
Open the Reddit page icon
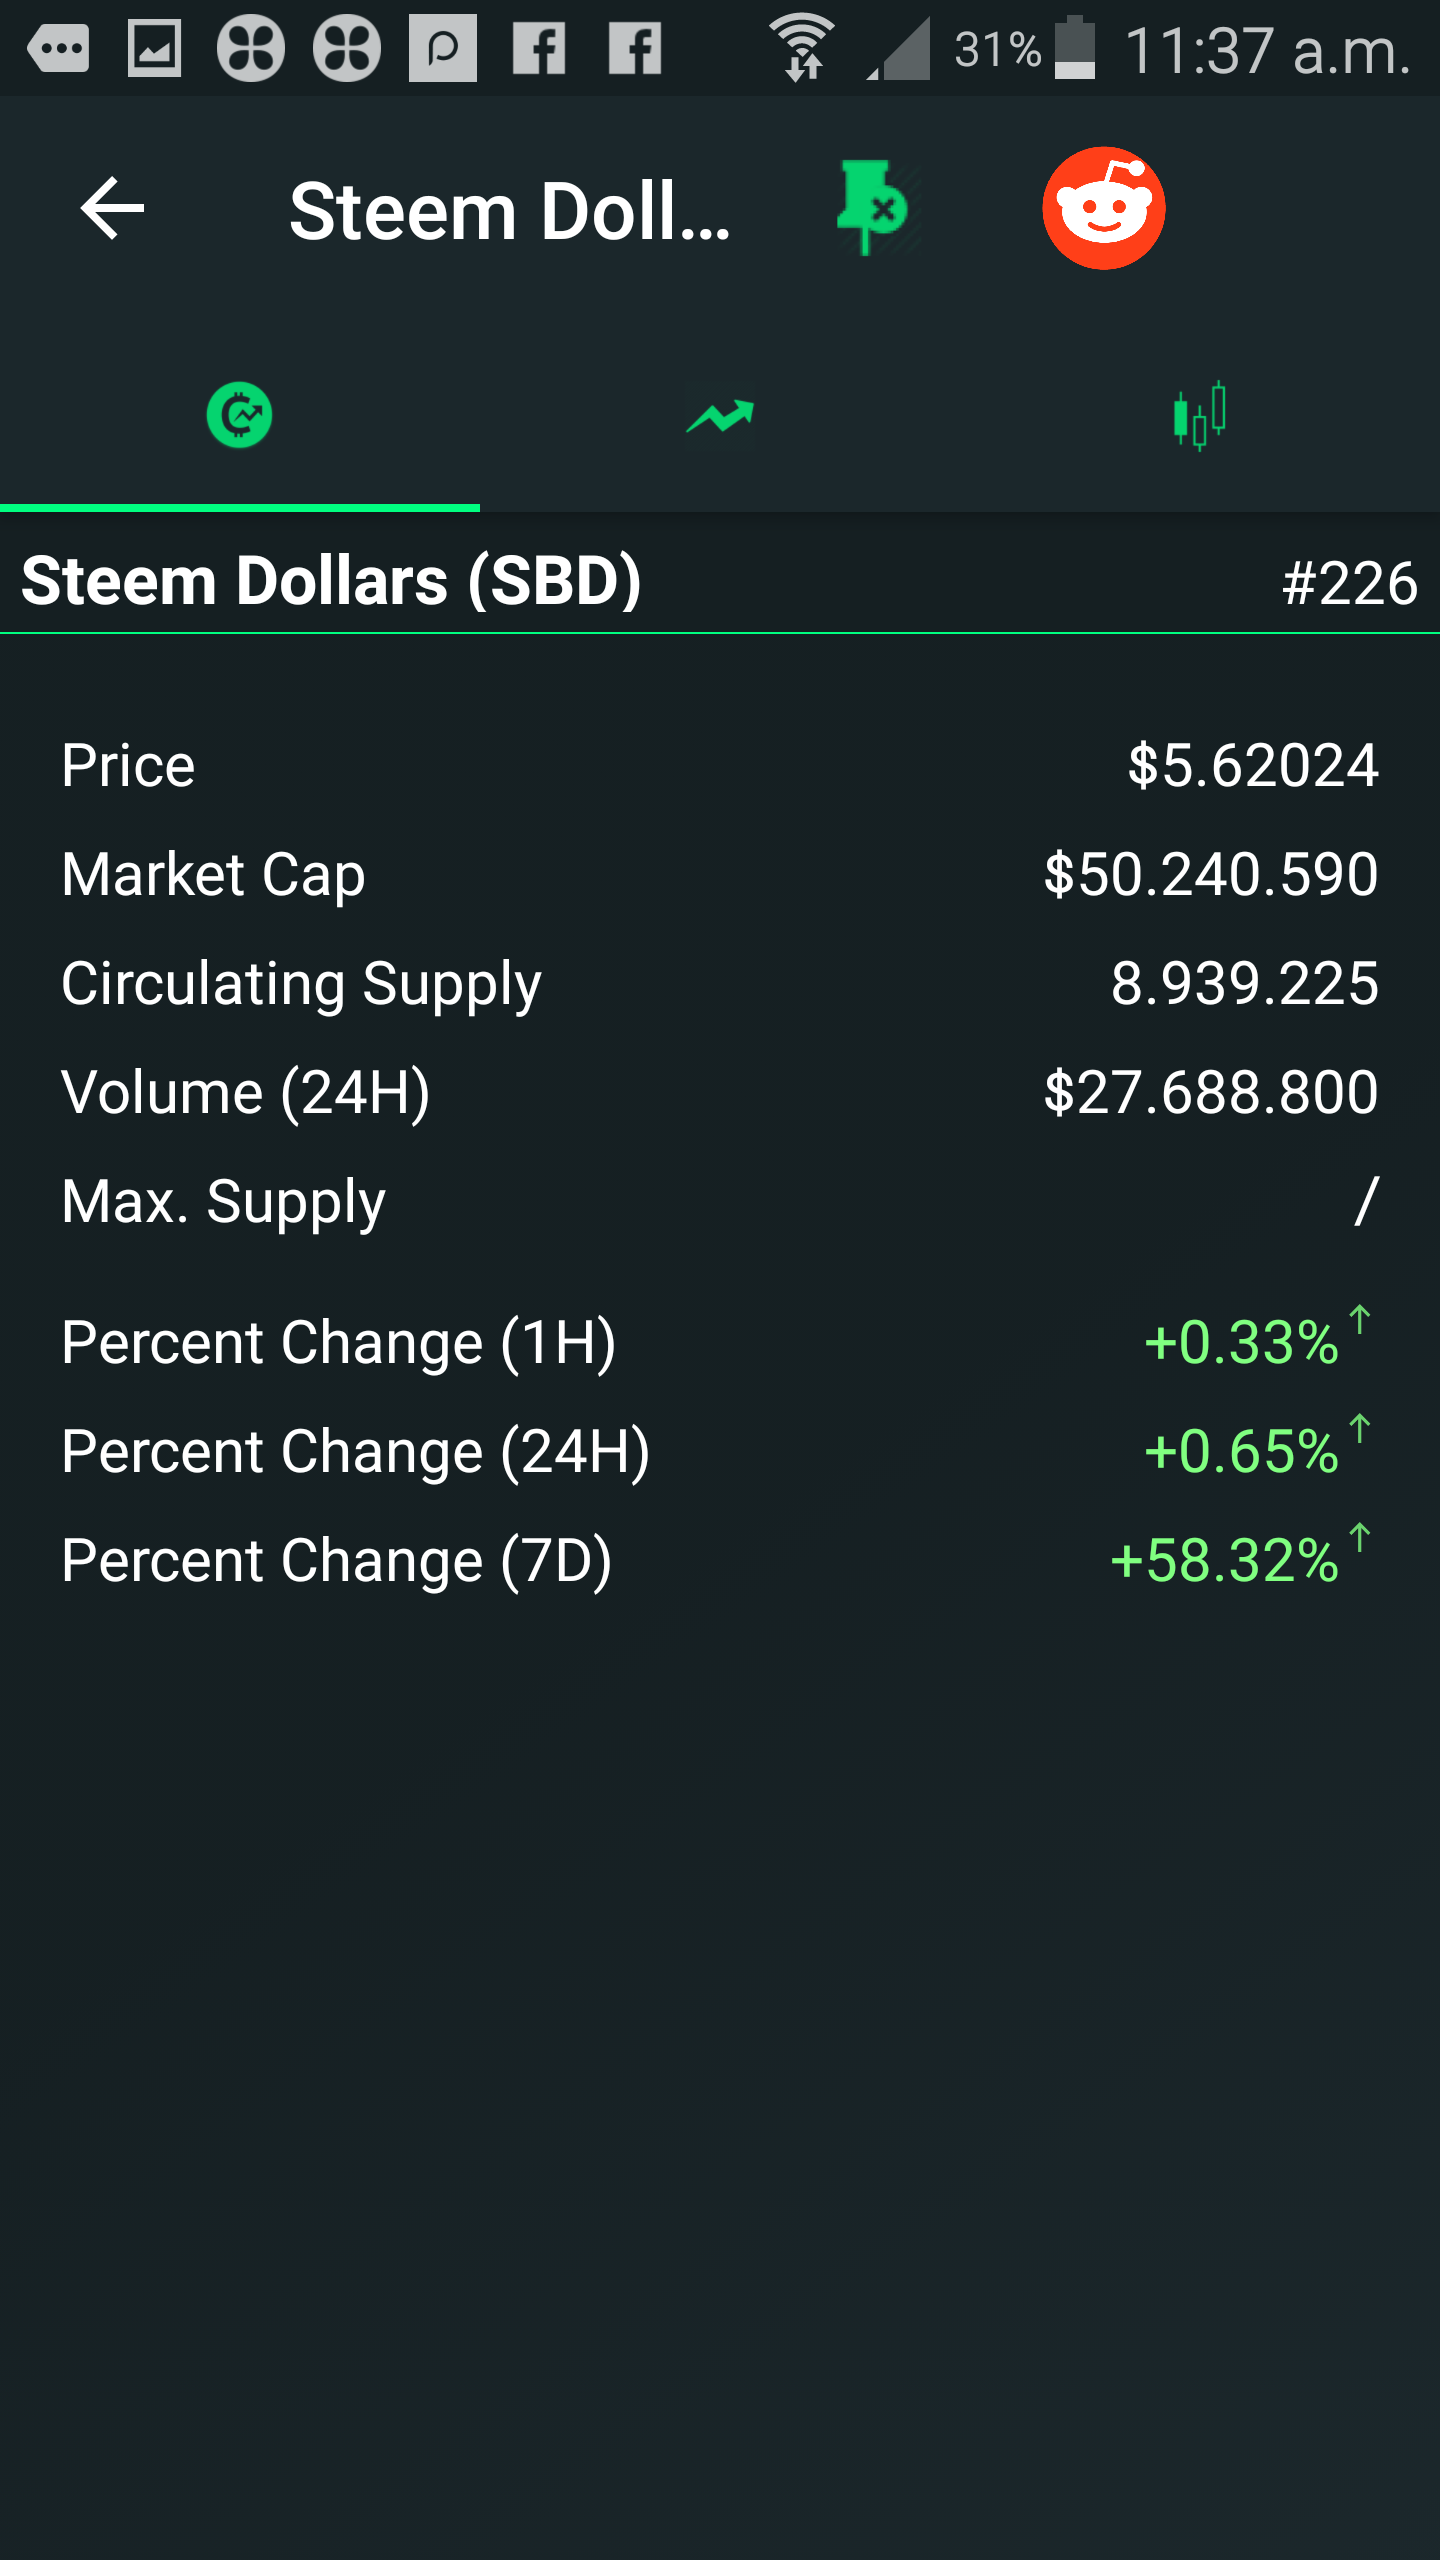tap(1103, 208)
